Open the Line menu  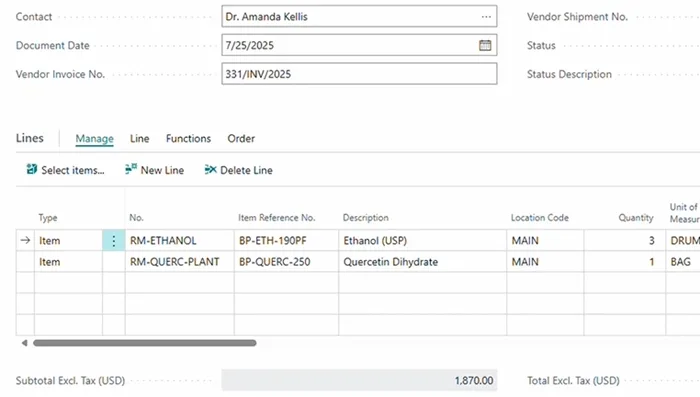click(x=139, y=138)
